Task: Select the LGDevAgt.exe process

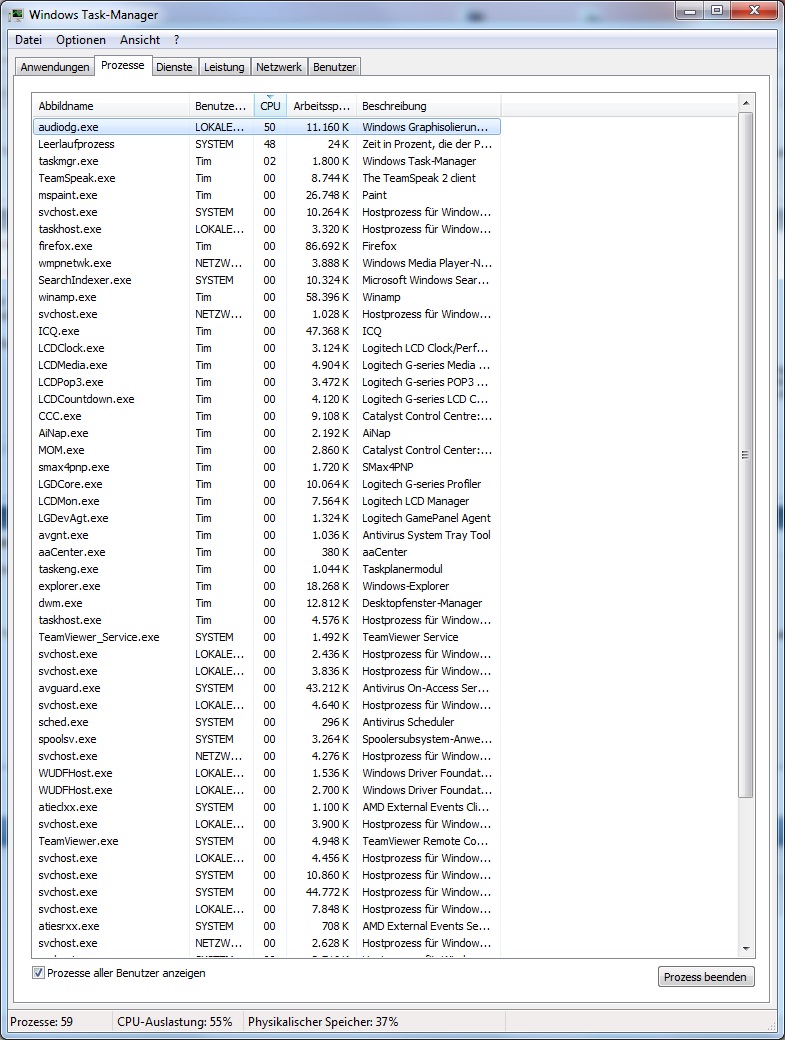Action: (x=267, y=518)
